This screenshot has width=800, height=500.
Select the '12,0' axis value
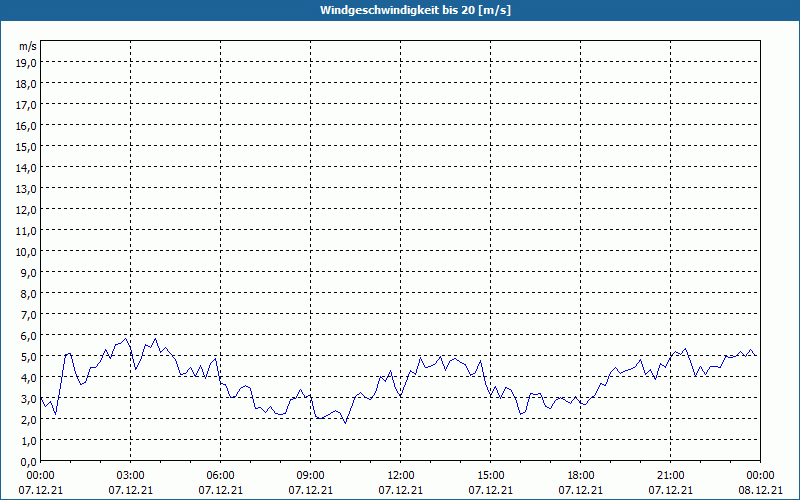pos(26,210)
